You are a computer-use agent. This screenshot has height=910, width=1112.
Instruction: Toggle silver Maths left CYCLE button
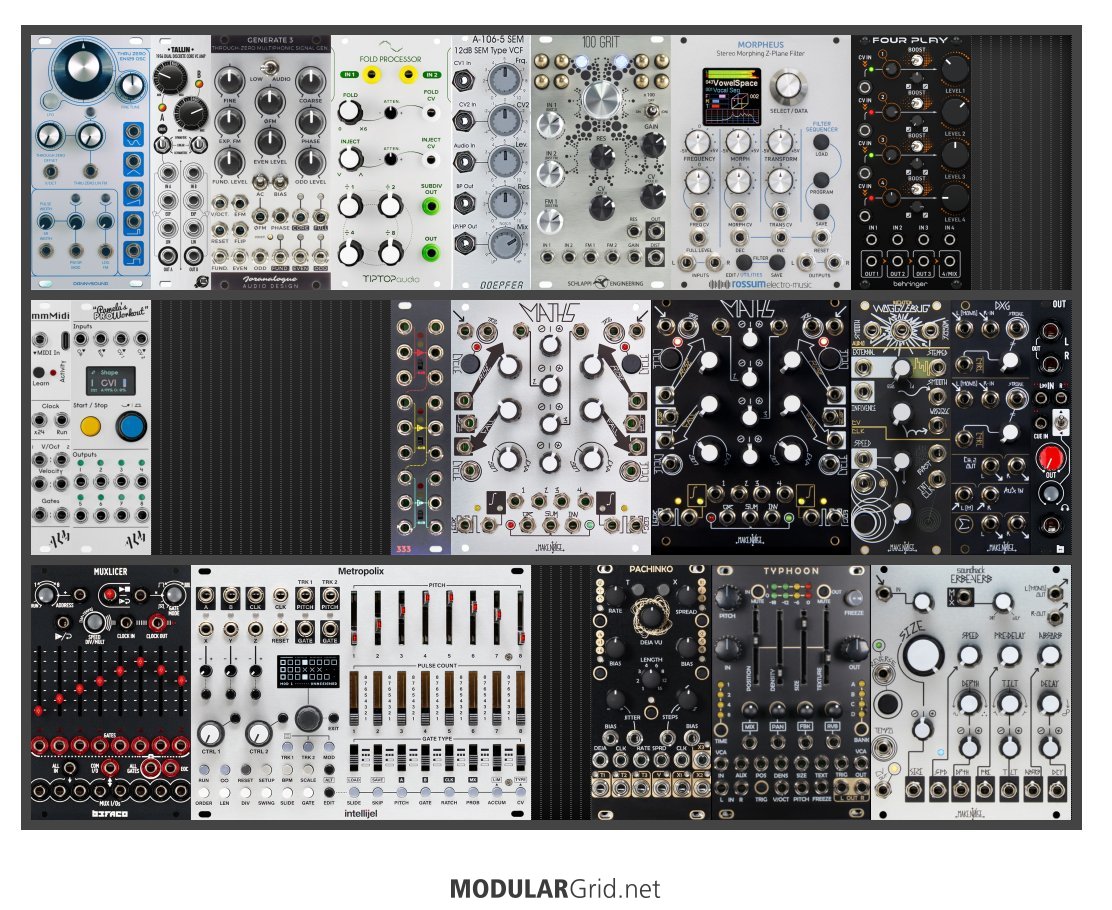(469, 365)
